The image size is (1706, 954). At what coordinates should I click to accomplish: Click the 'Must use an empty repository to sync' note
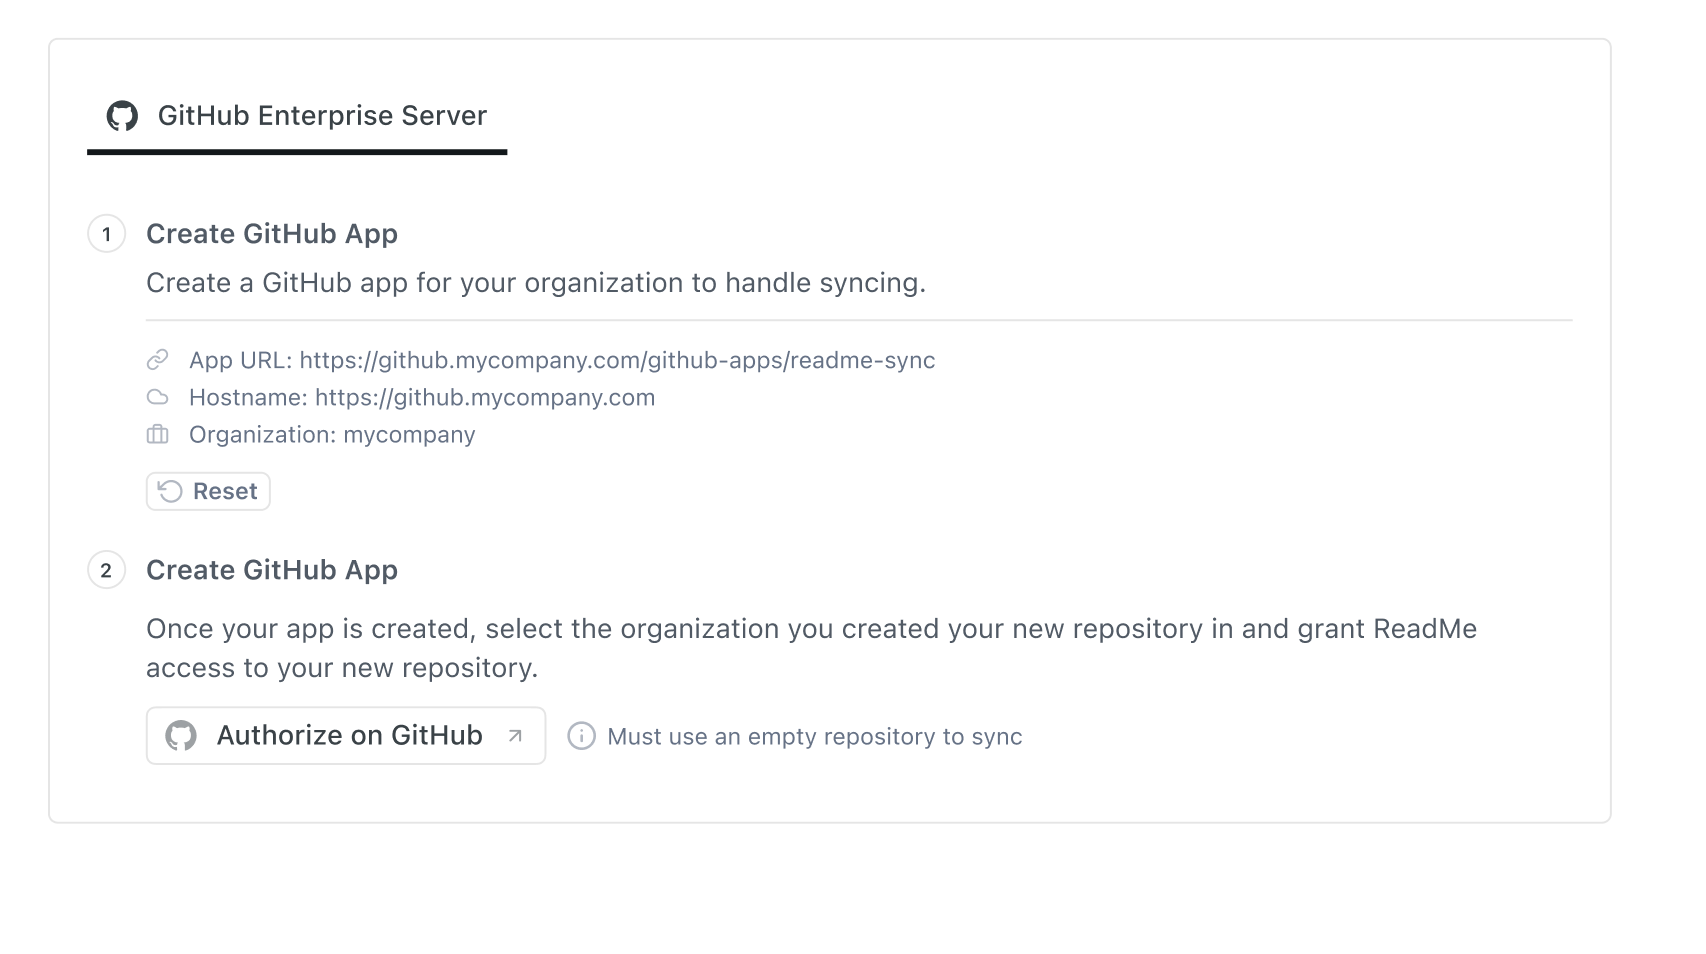tap(814, 737)
